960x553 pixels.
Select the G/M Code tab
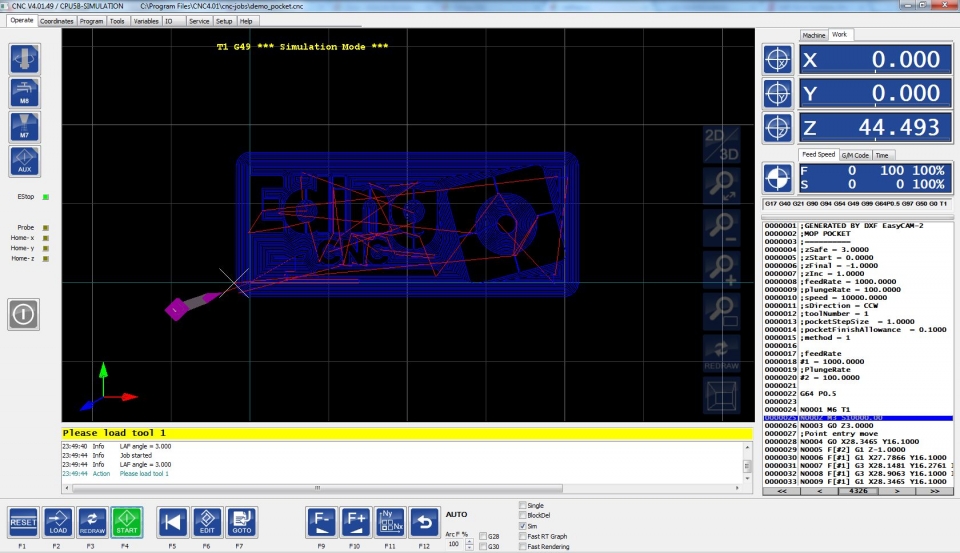click(855, 155)
